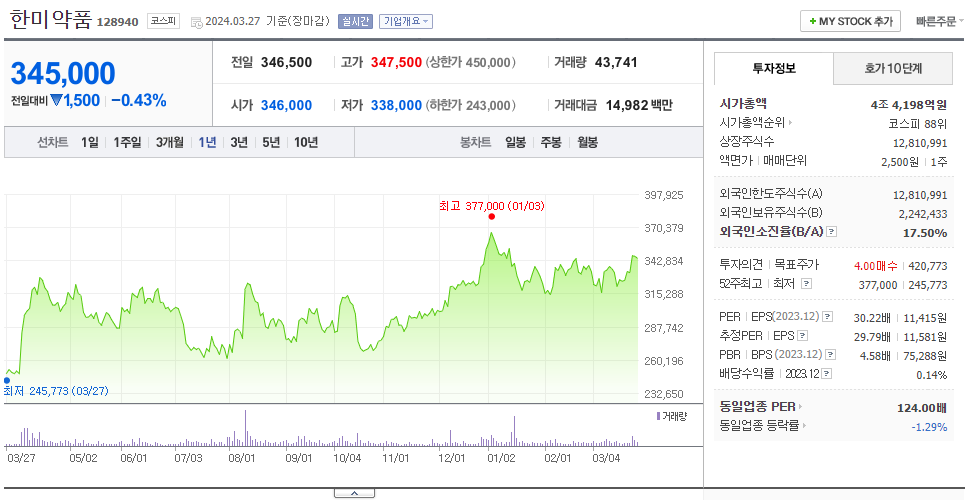Select the 10년 line chart period

[x=306, y=143]
